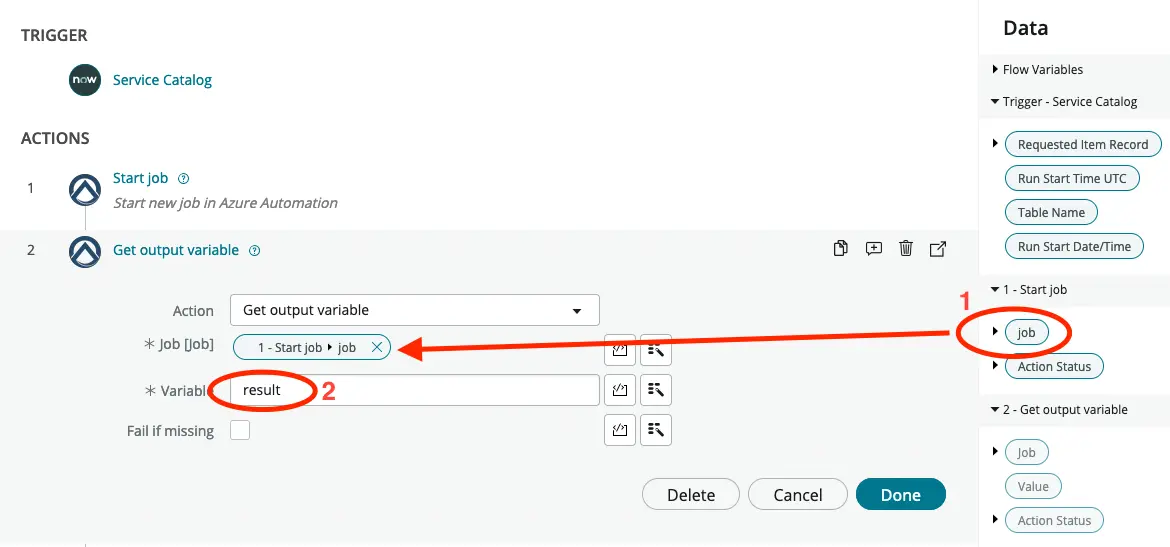Click the trash icon for action 2
1170x547 pixels.
pos(906,249)
